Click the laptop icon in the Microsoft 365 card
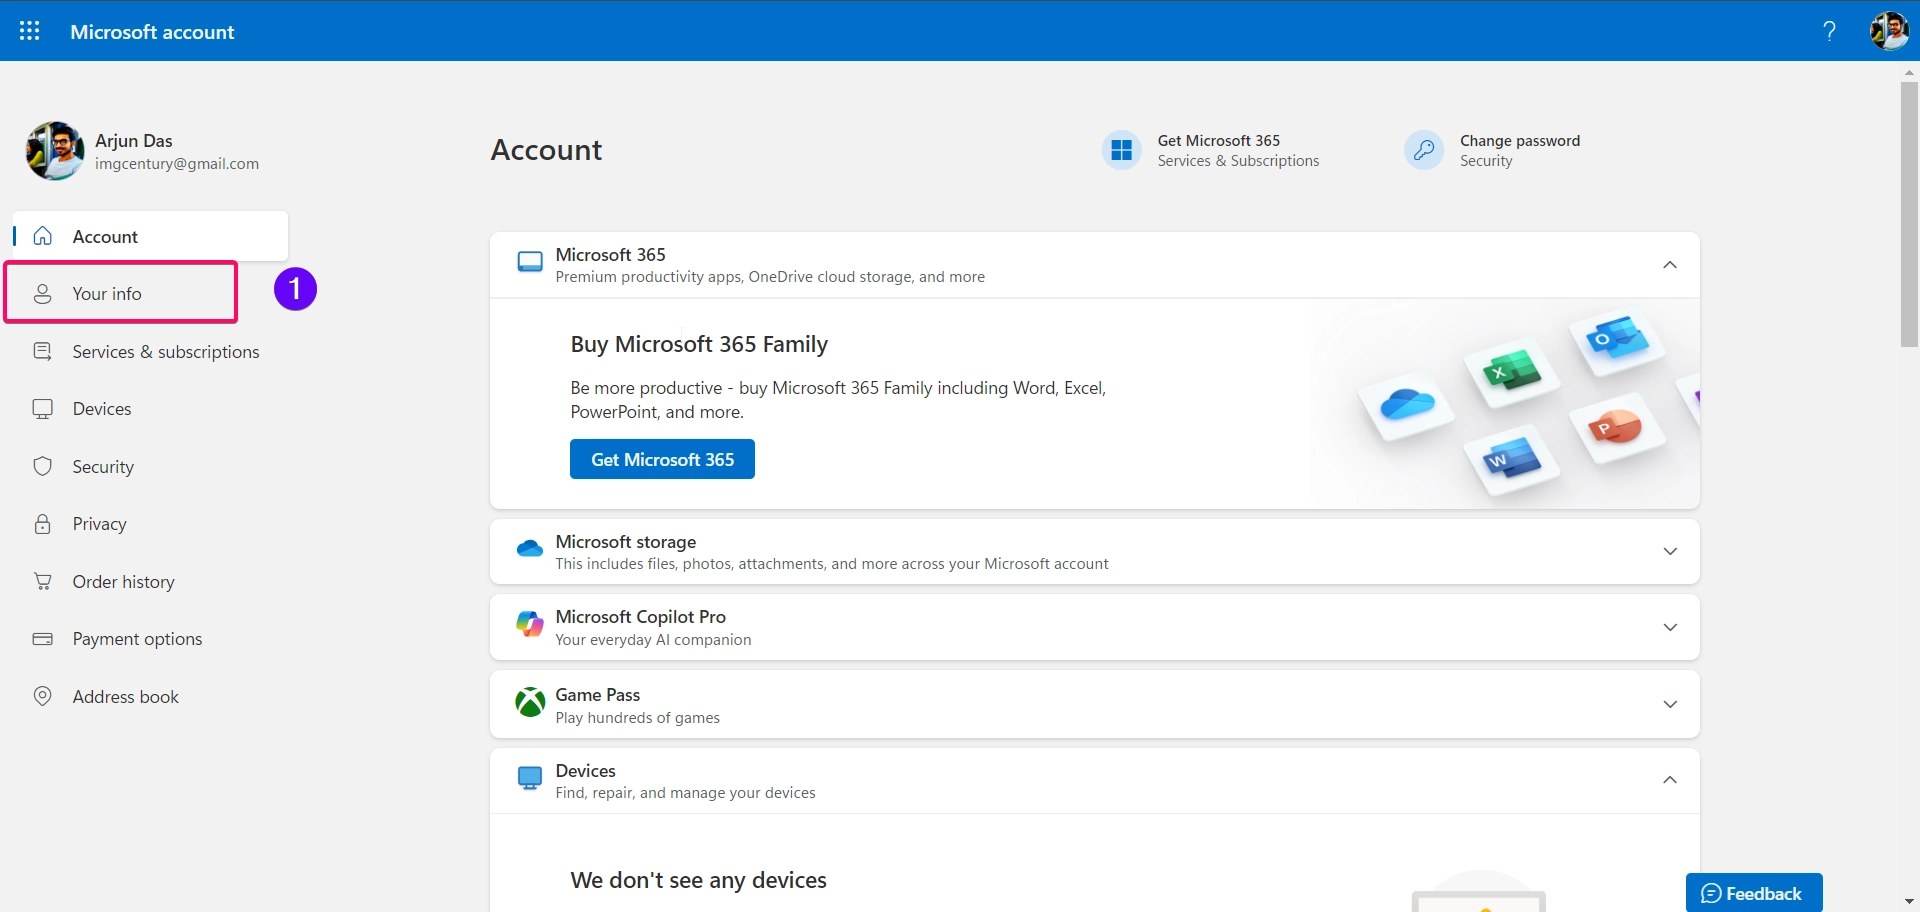Image resolution: width=1920 pixels, height=912 pixels. pos(530,263)
